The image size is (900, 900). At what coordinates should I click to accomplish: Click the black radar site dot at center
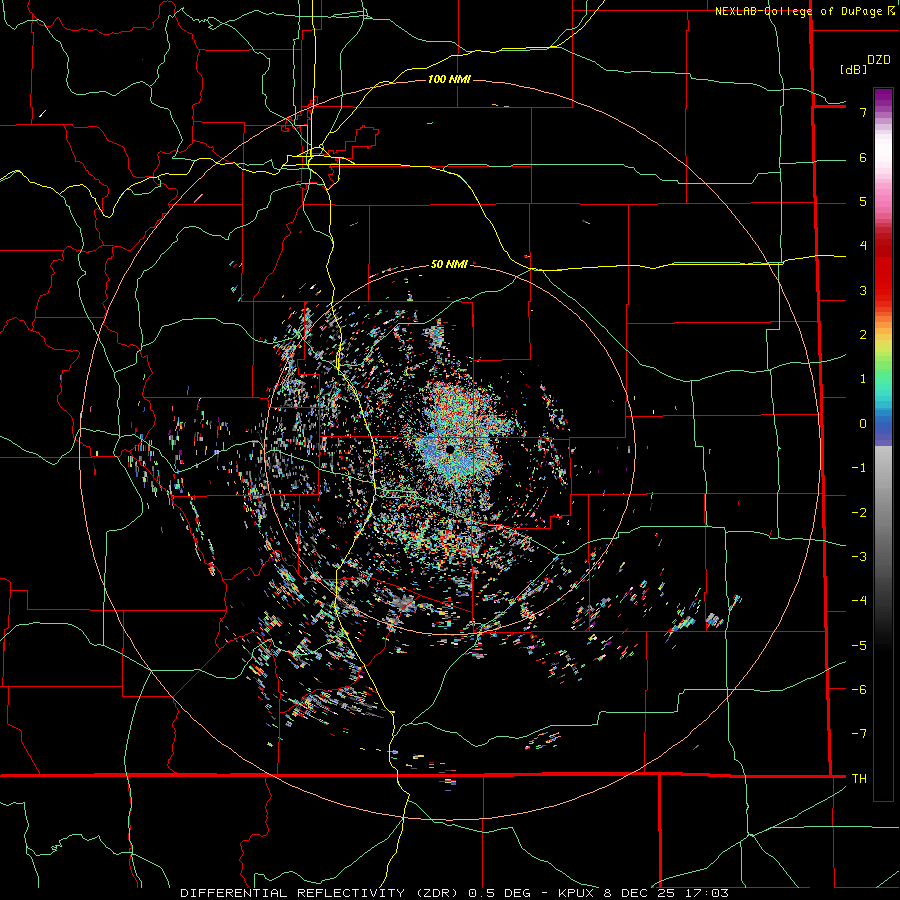(x=450, y=449)
